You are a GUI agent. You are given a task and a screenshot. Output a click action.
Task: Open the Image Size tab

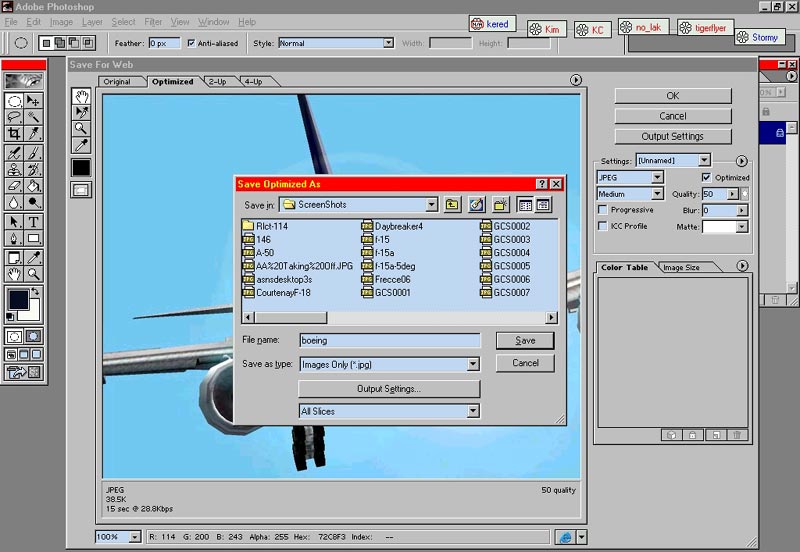[681, 267]
